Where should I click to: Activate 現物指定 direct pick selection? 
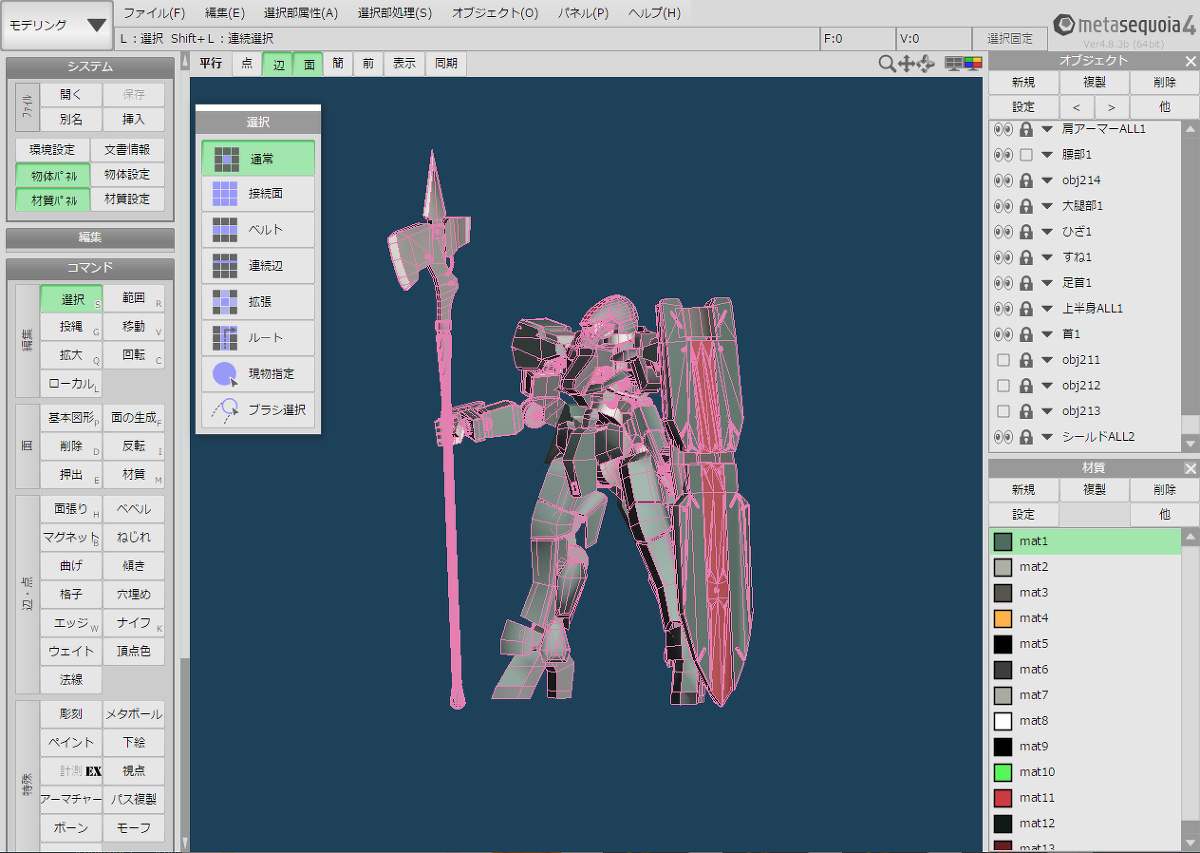(x=258, y=374)
